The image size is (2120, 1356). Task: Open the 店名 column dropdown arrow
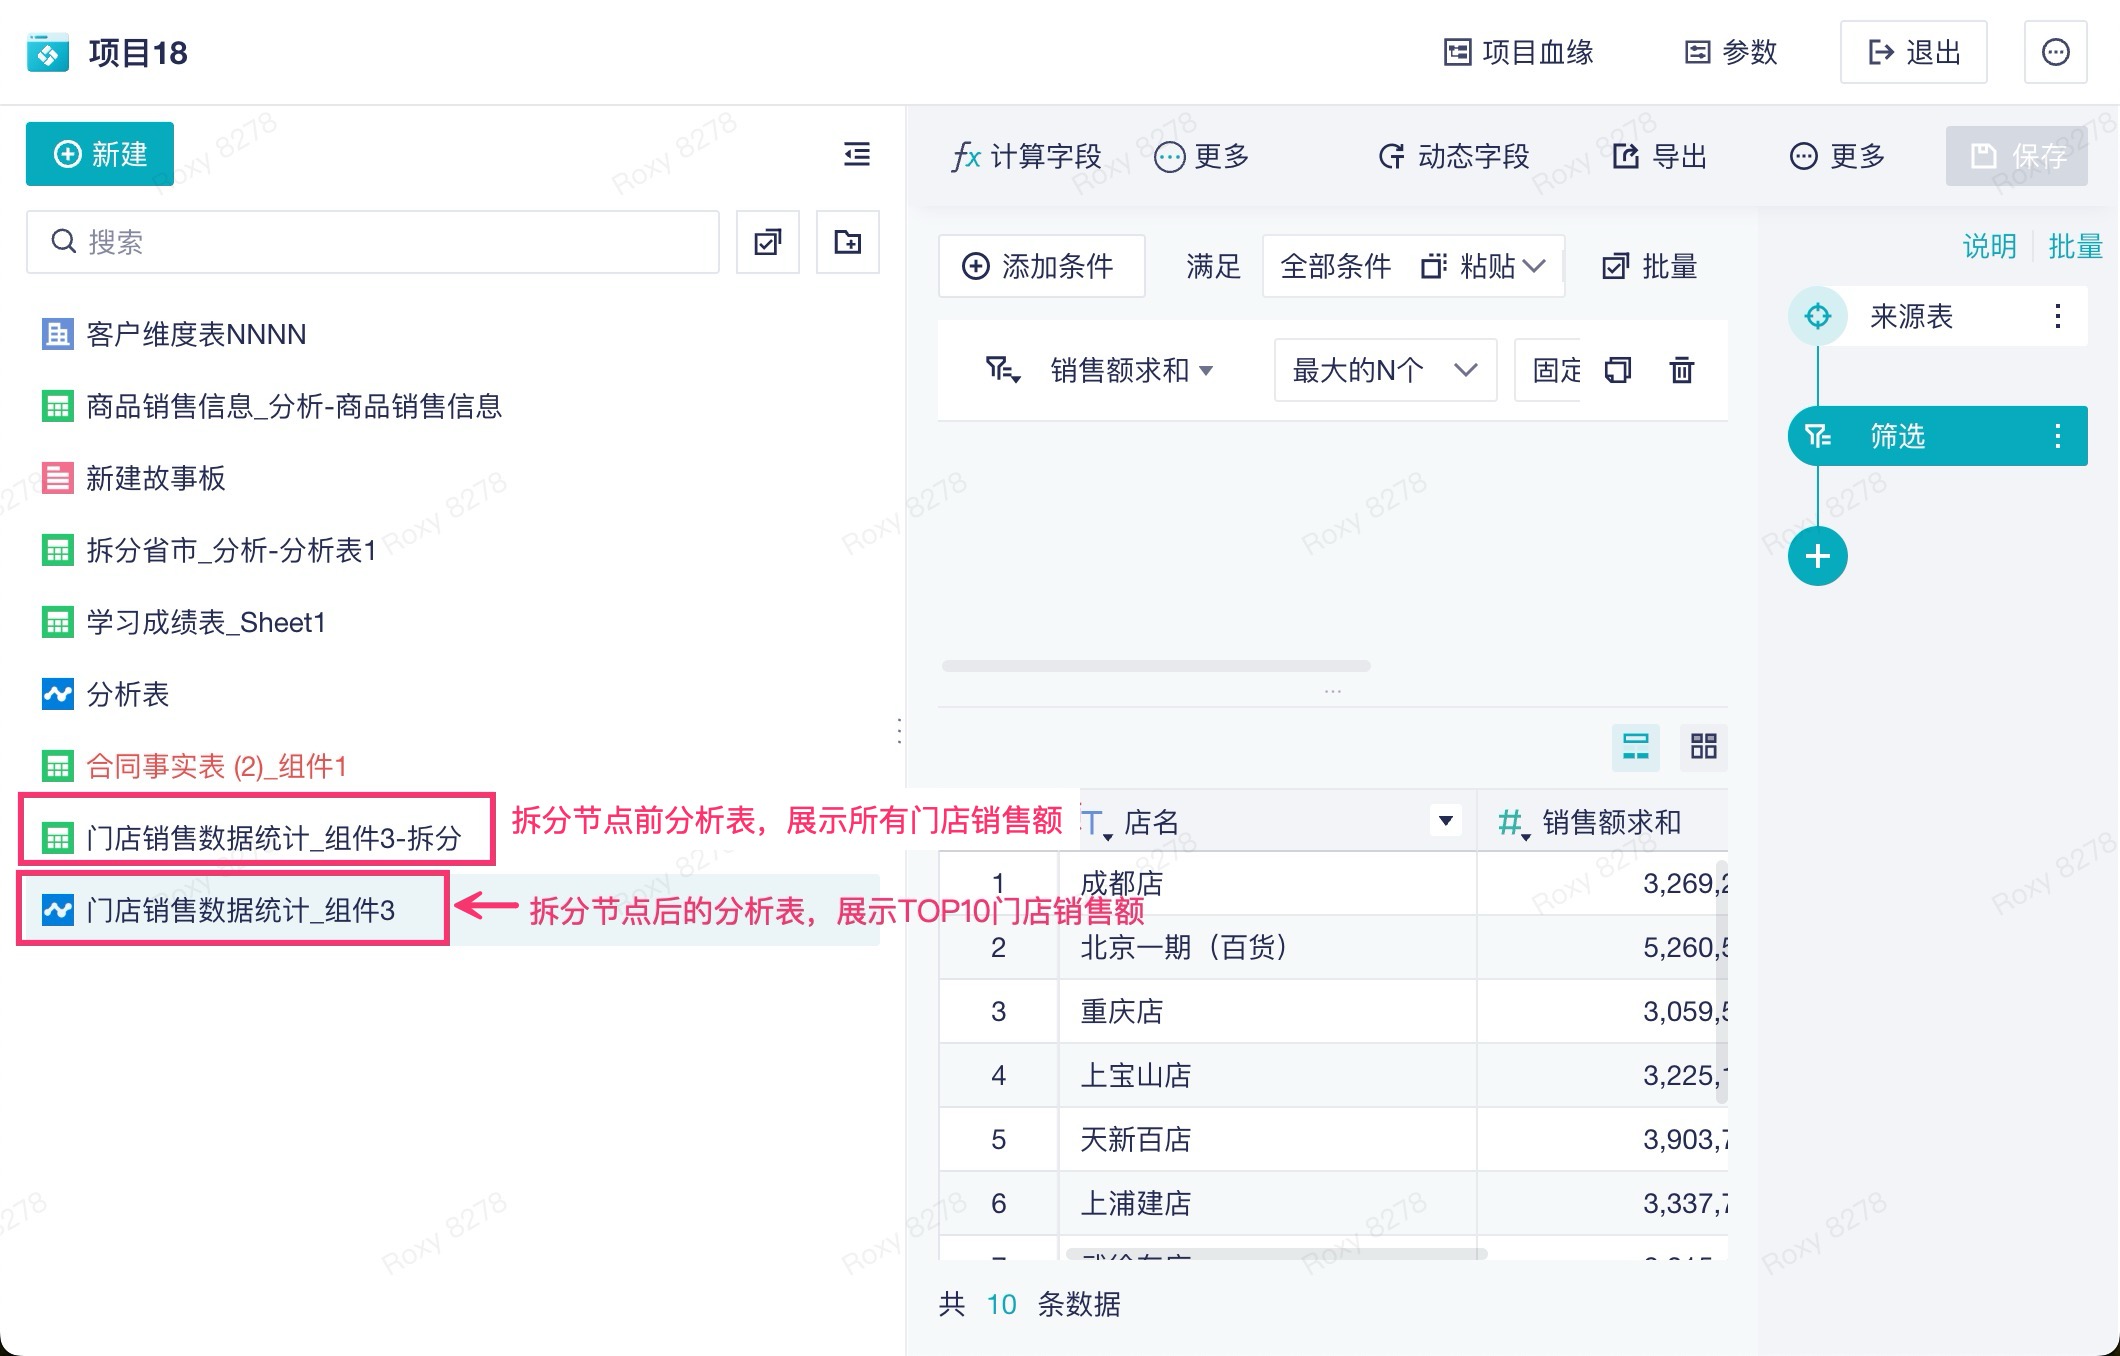(x=1445, y=821)
